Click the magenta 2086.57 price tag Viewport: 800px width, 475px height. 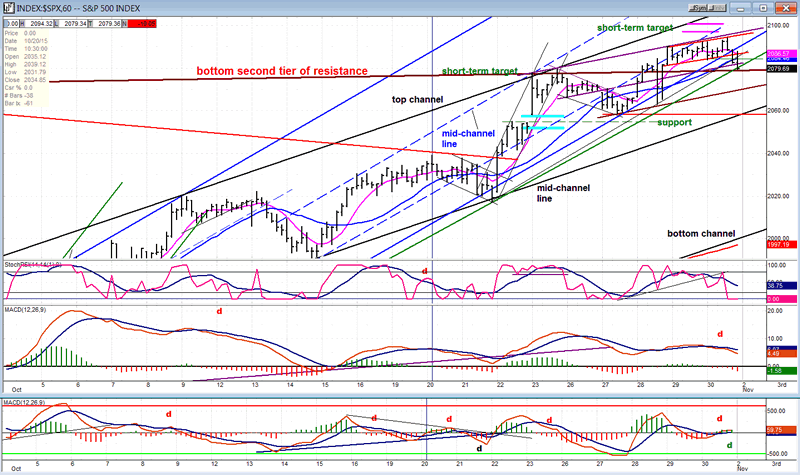[781, 54]
